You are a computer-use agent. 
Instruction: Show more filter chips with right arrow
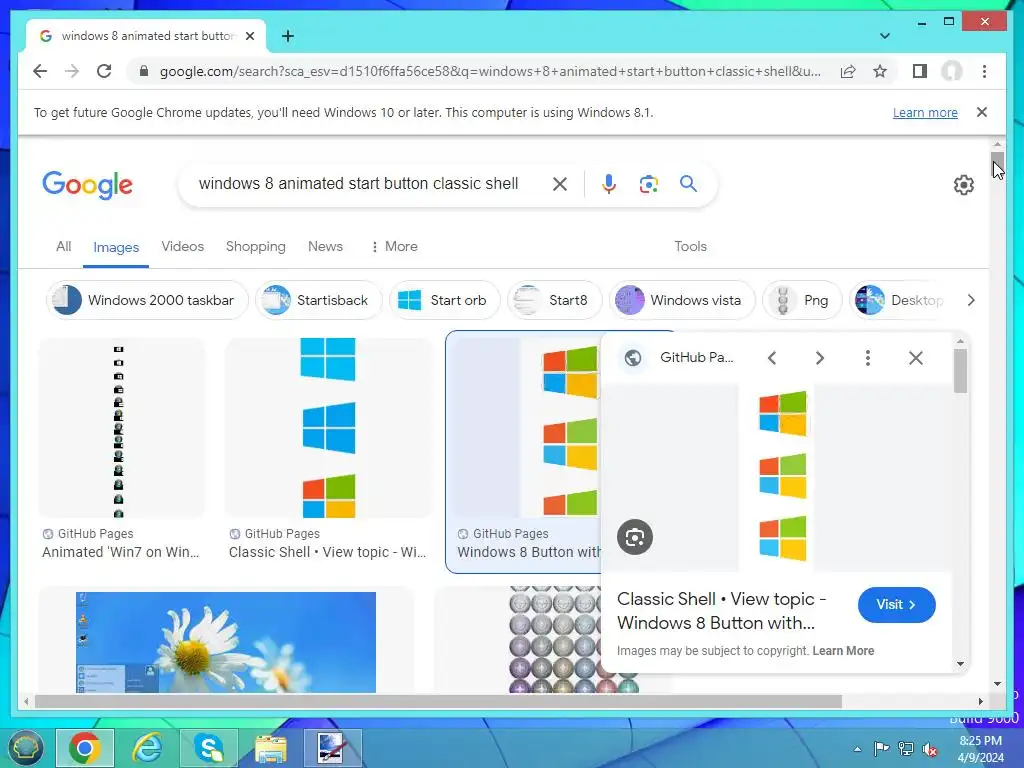coord(971,300)
